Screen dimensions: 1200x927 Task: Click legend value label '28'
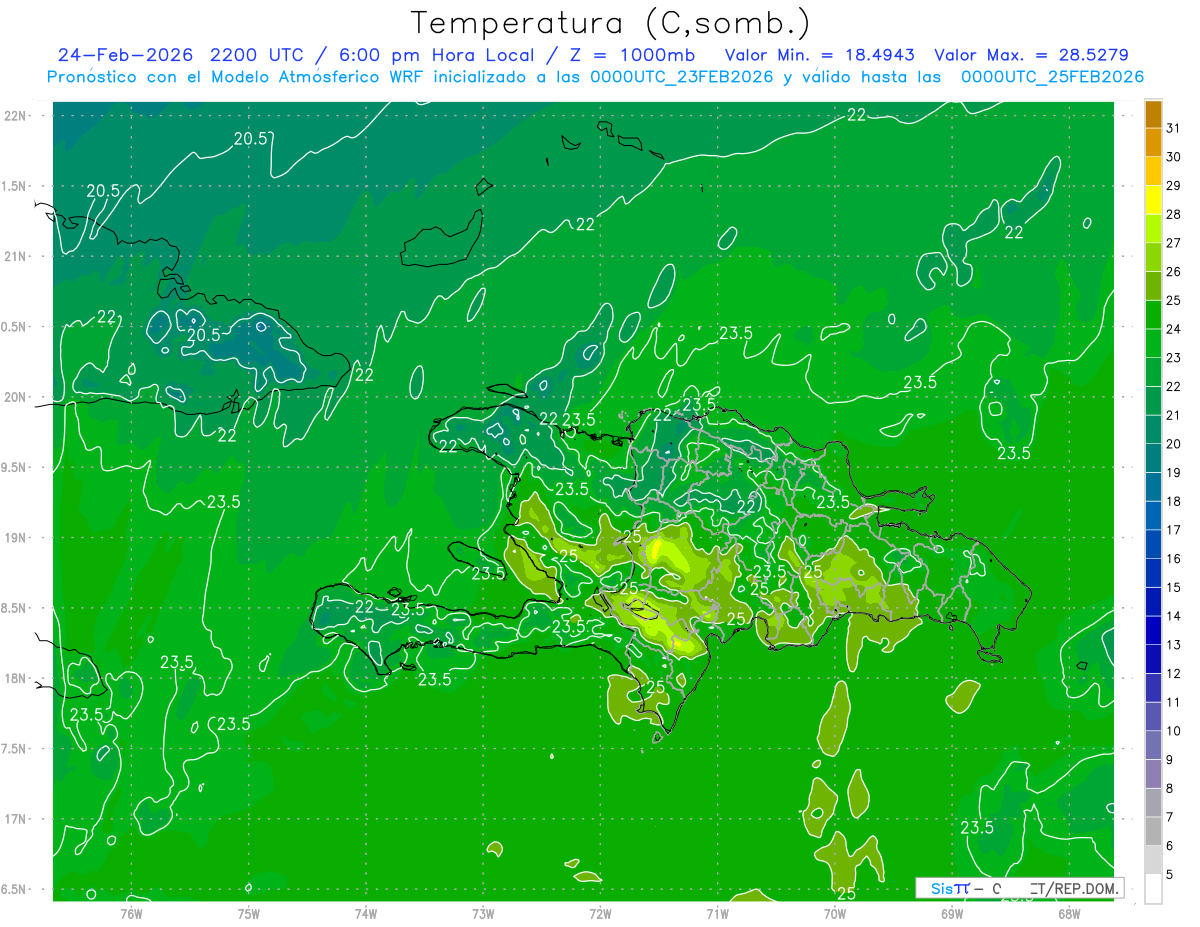(x=1174, y=214)
